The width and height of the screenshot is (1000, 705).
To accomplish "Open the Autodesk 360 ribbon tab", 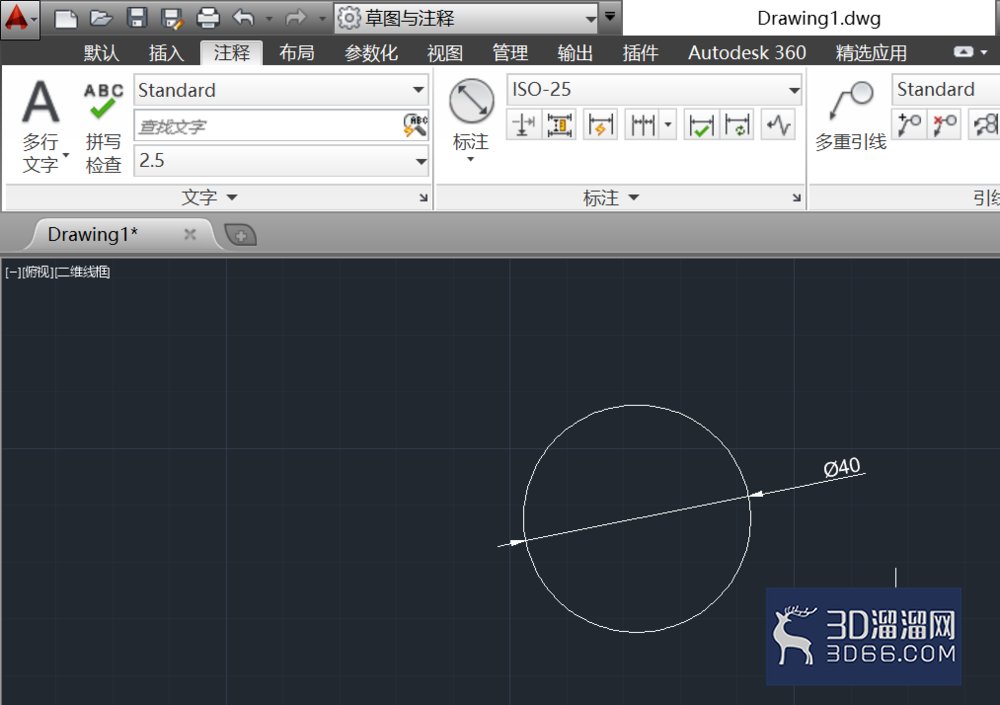I will coord(747,52).
